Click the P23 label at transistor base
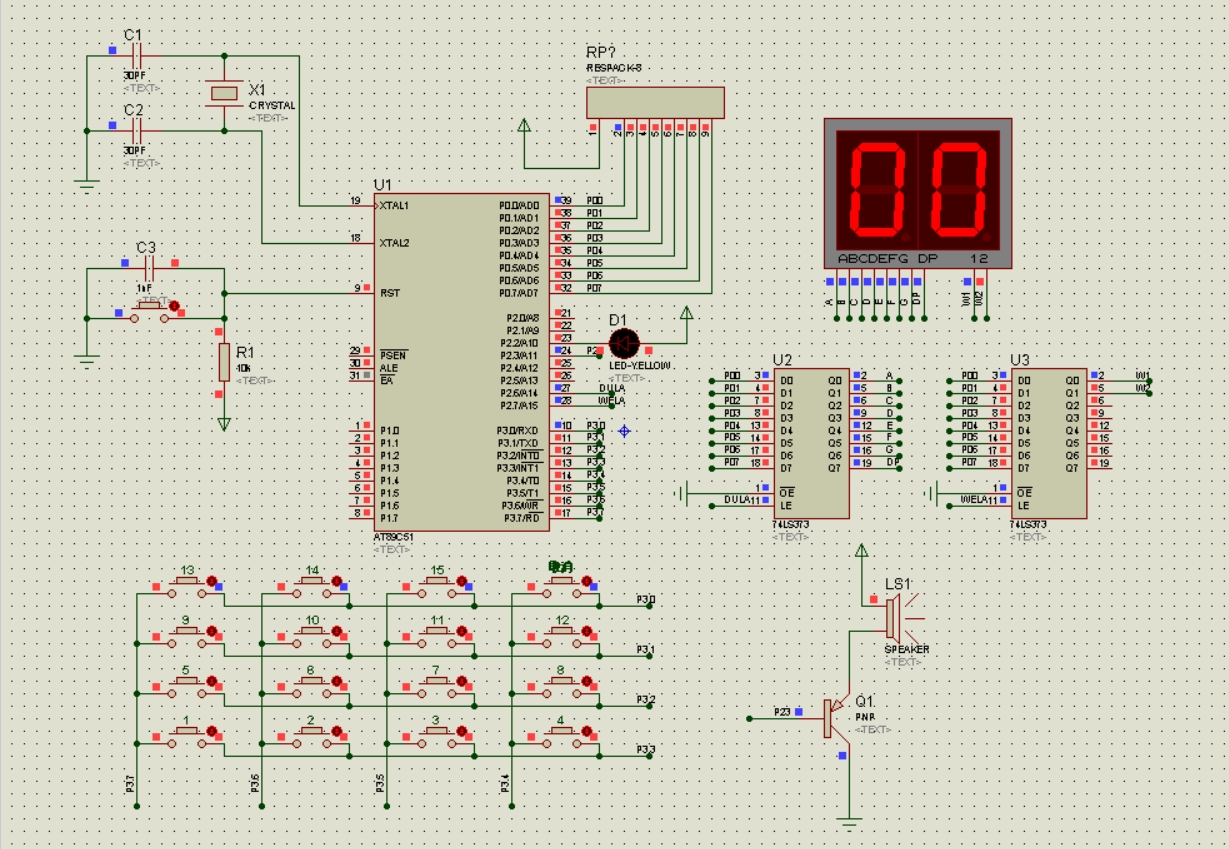Viewport: 1229px width, 849px height. [782, 712]
